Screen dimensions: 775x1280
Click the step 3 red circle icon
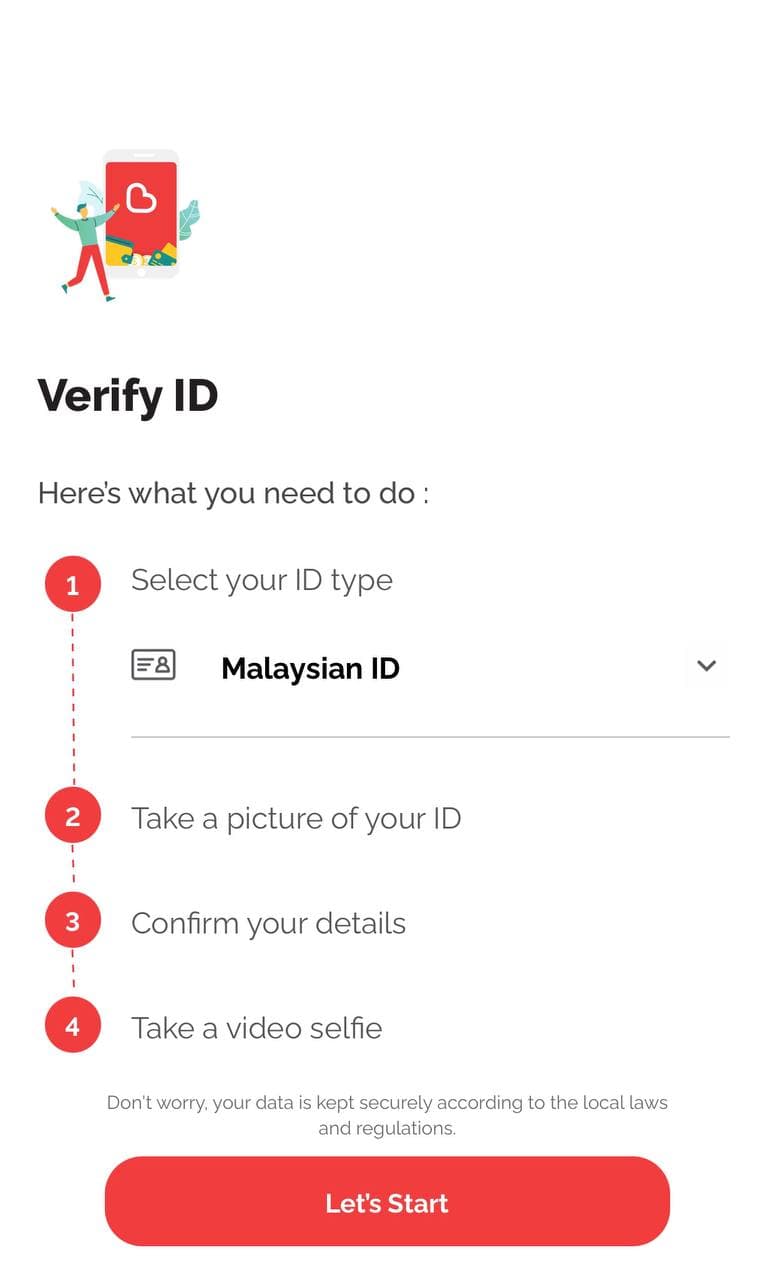(x=72, y=920)
